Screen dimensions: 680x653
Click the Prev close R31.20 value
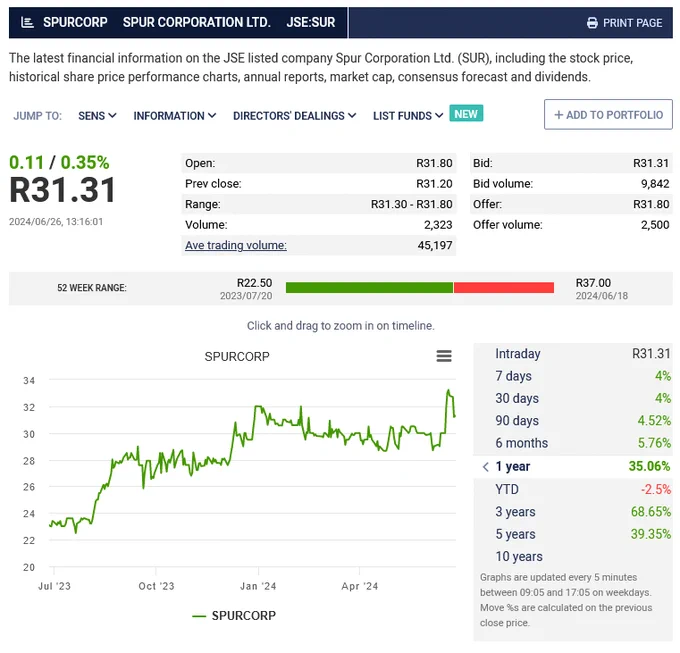click(x=434, y=183)
